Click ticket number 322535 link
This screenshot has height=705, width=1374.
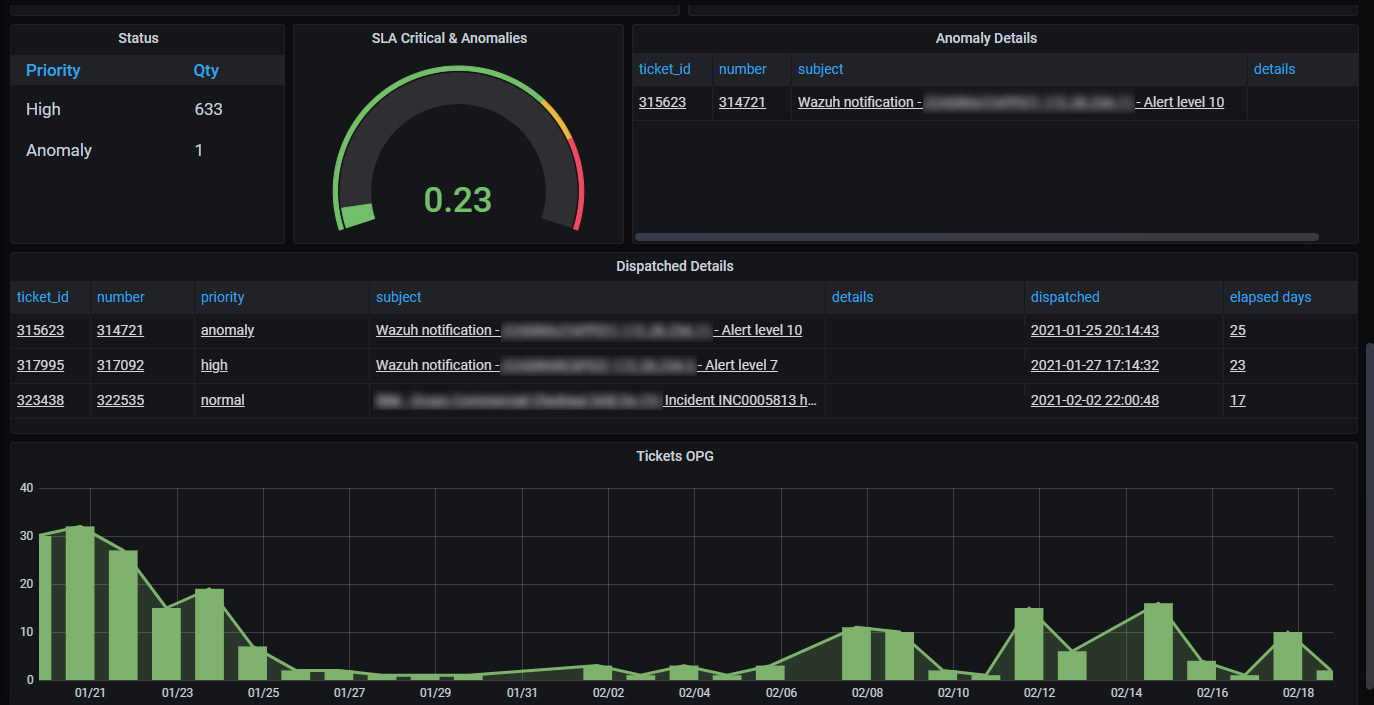[120, 400]
